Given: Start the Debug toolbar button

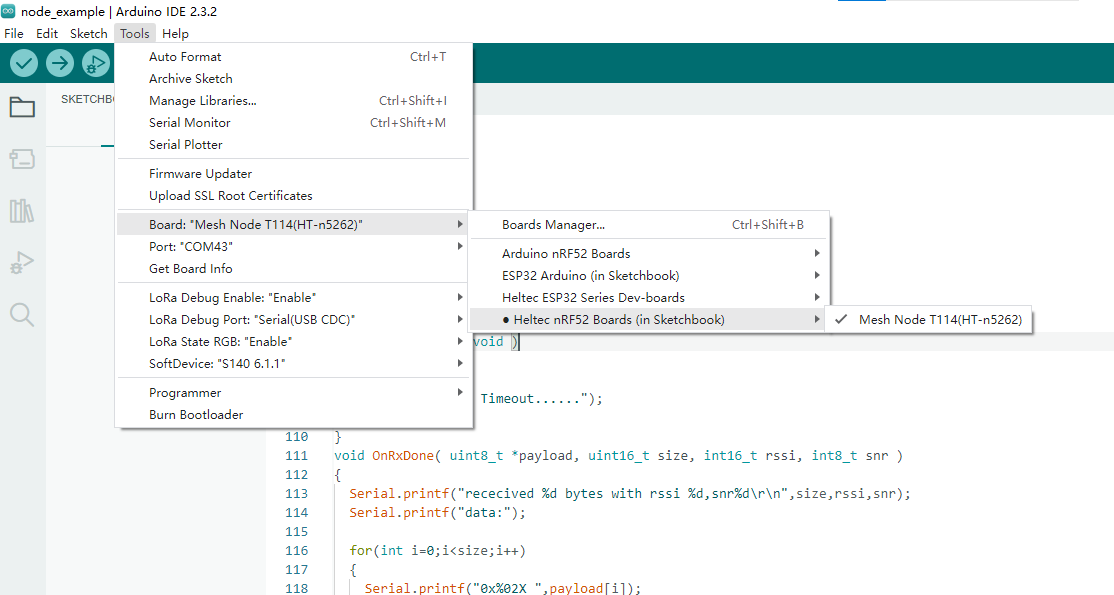Looking at the screenshot, I should point(96,64).
